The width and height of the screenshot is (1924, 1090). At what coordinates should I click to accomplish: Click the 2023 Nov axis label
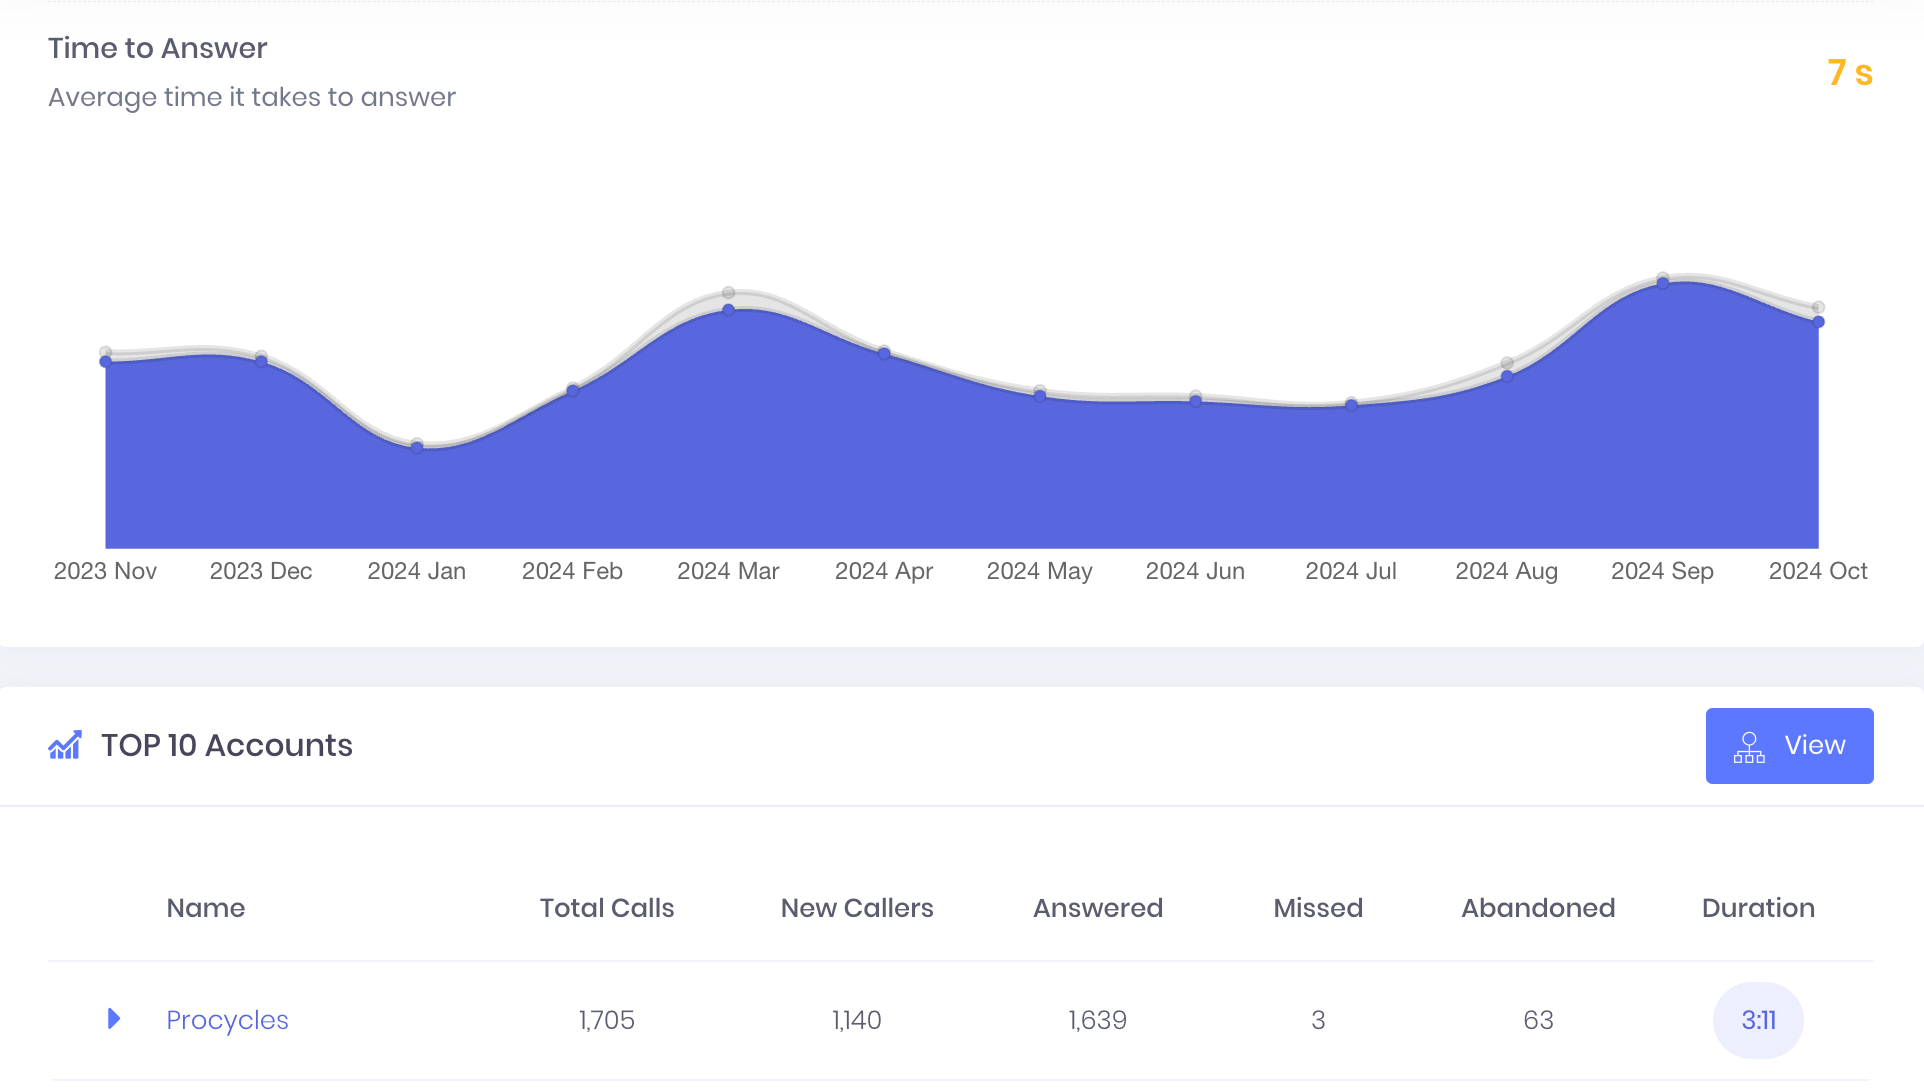coord(104,571)
